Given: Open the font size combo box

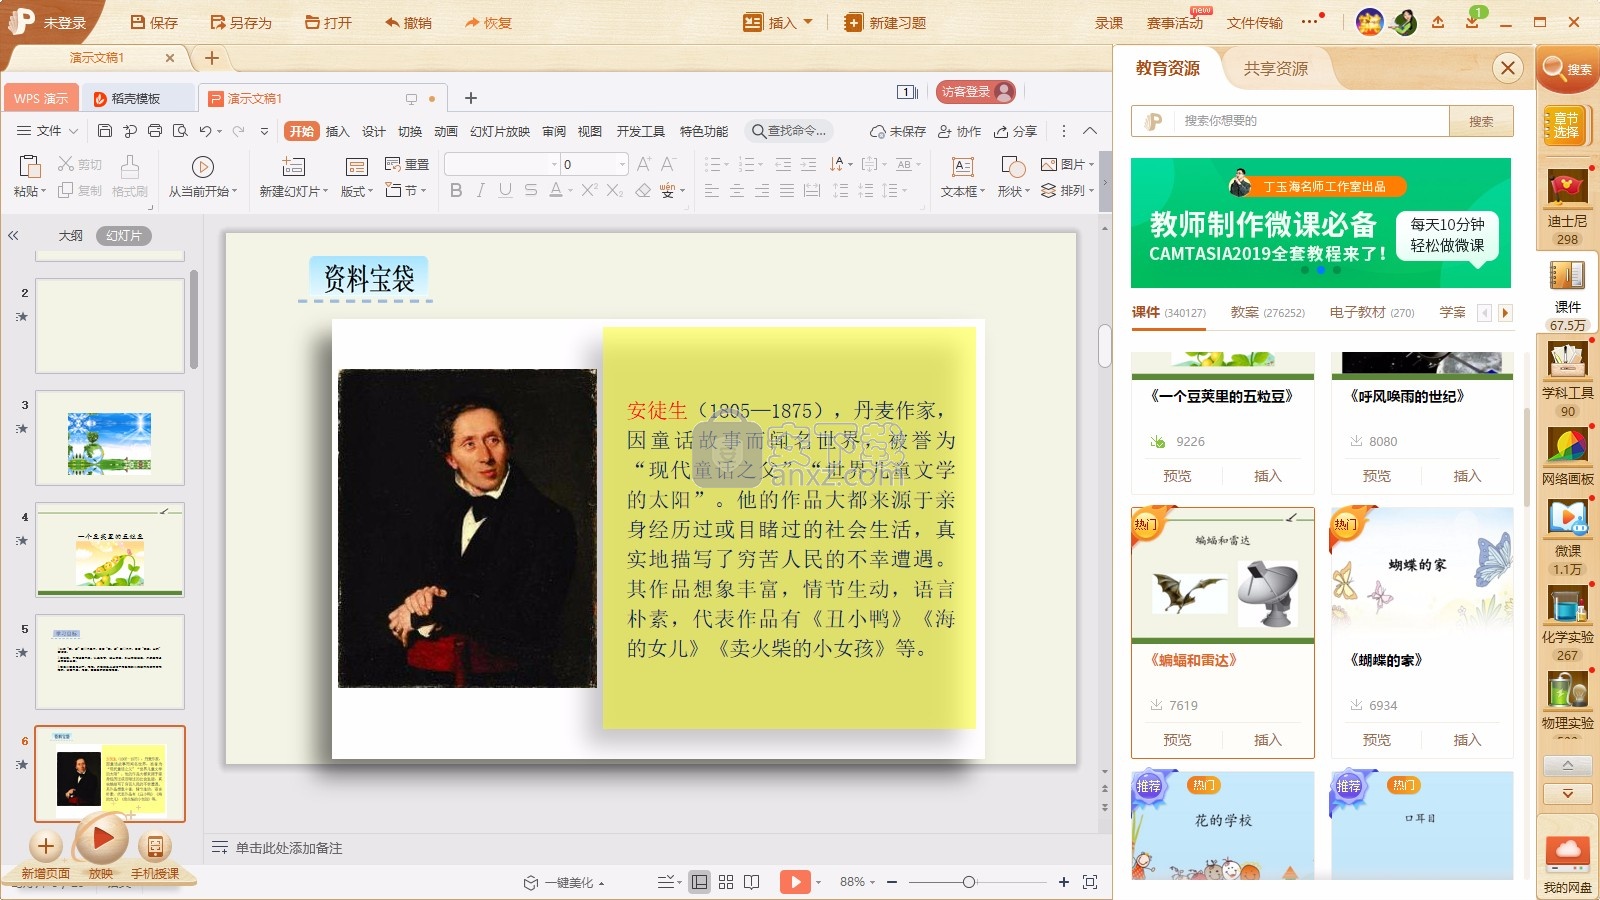Looking at the screenshot, I should coord(594,164).
